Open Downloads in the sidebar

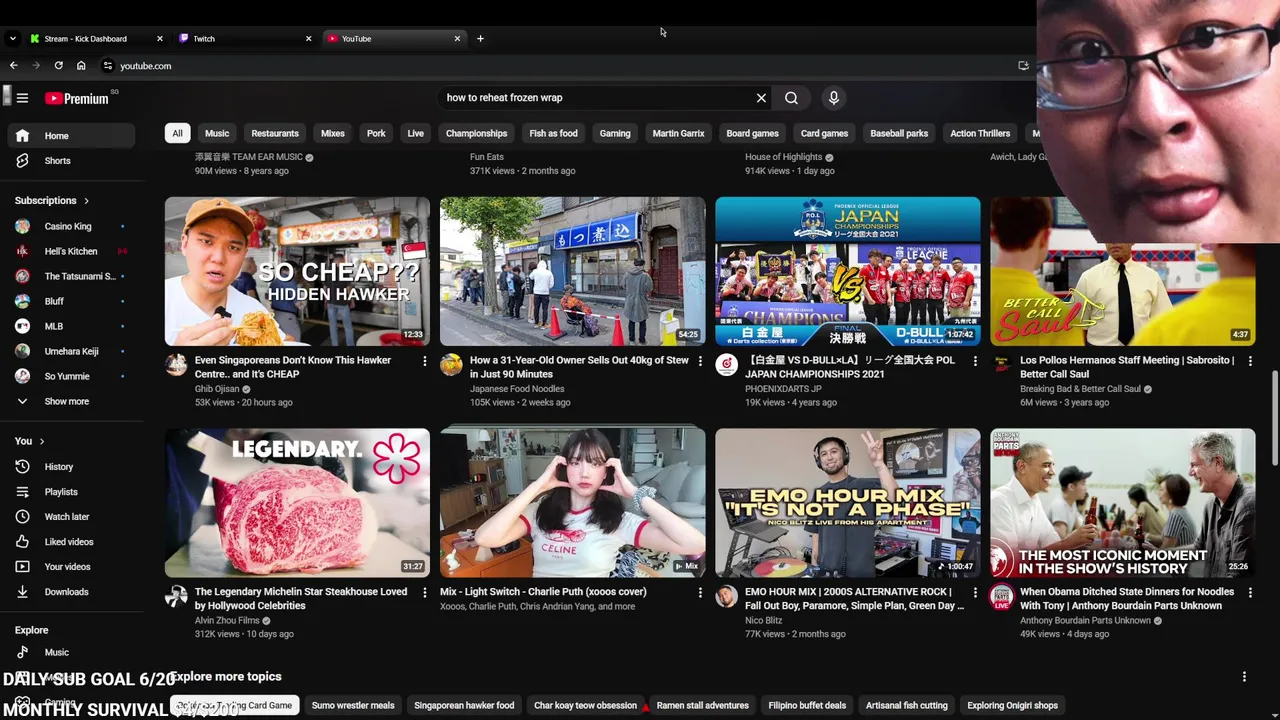click(72, 592)
